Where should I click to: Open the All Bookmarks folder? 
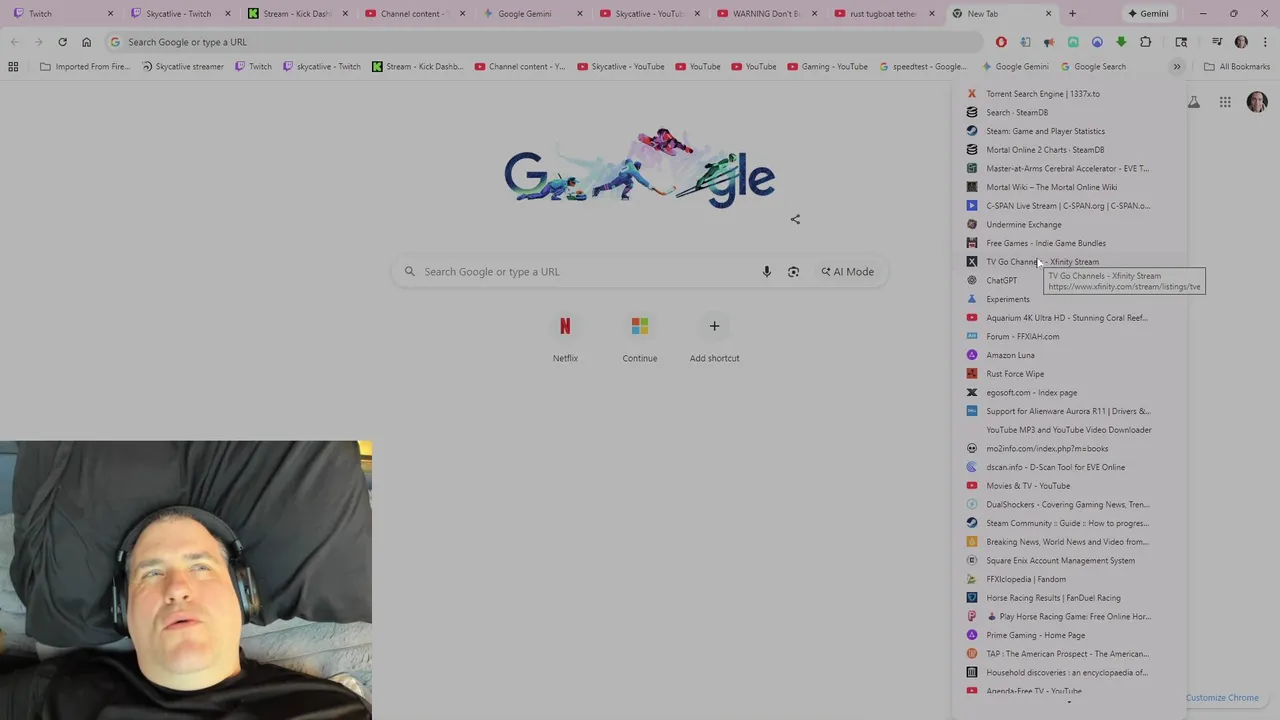click(1237, 67)
